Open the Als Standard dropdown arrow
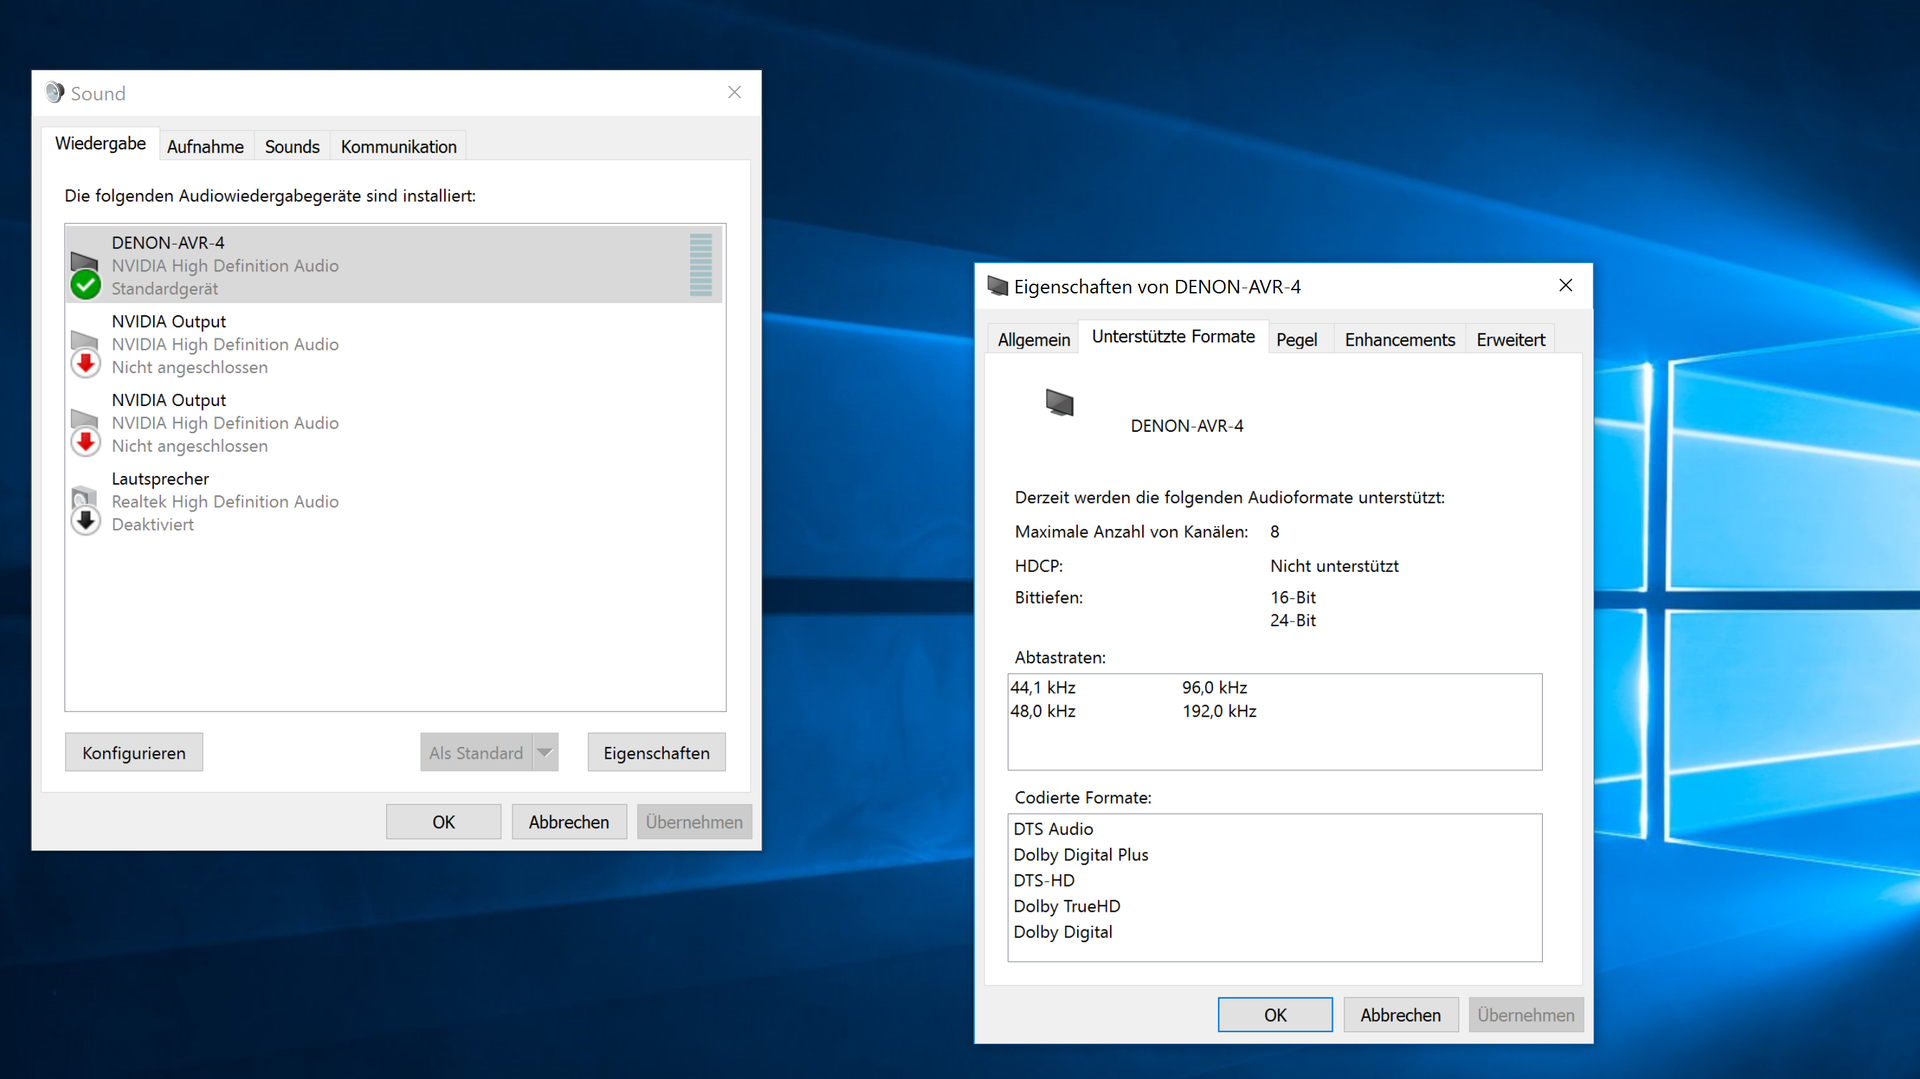The image size is (1920, 1079). point(545,753)
